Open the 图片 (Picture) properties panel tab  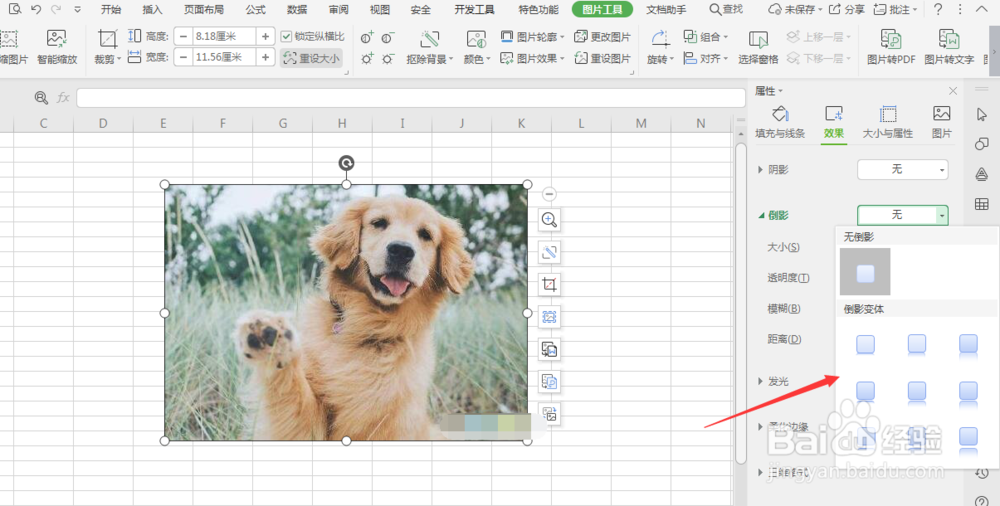click(x=941, y=122)
